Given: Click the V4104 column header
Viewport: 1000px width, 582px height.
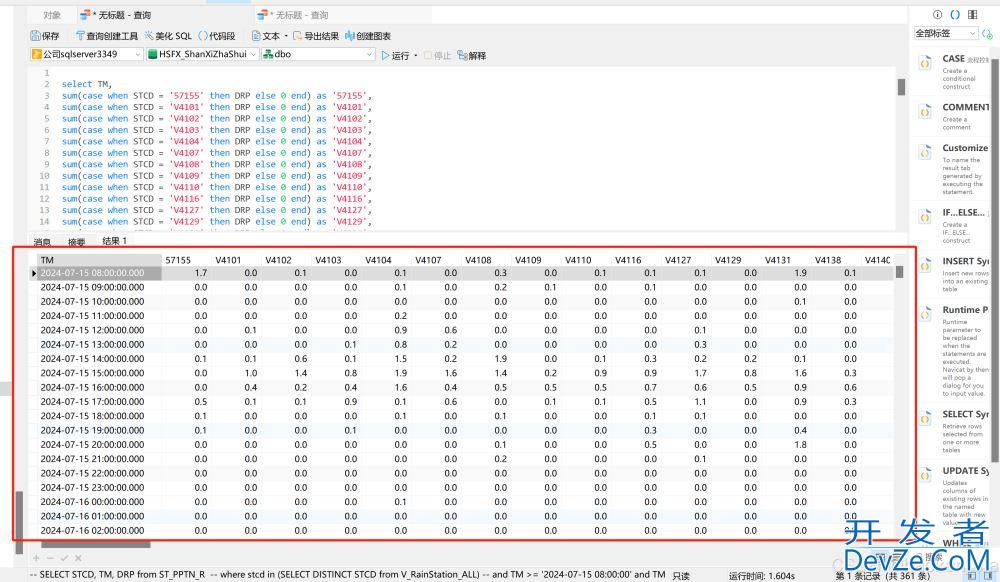Looking at the screenshot, I should coord(386,260).
